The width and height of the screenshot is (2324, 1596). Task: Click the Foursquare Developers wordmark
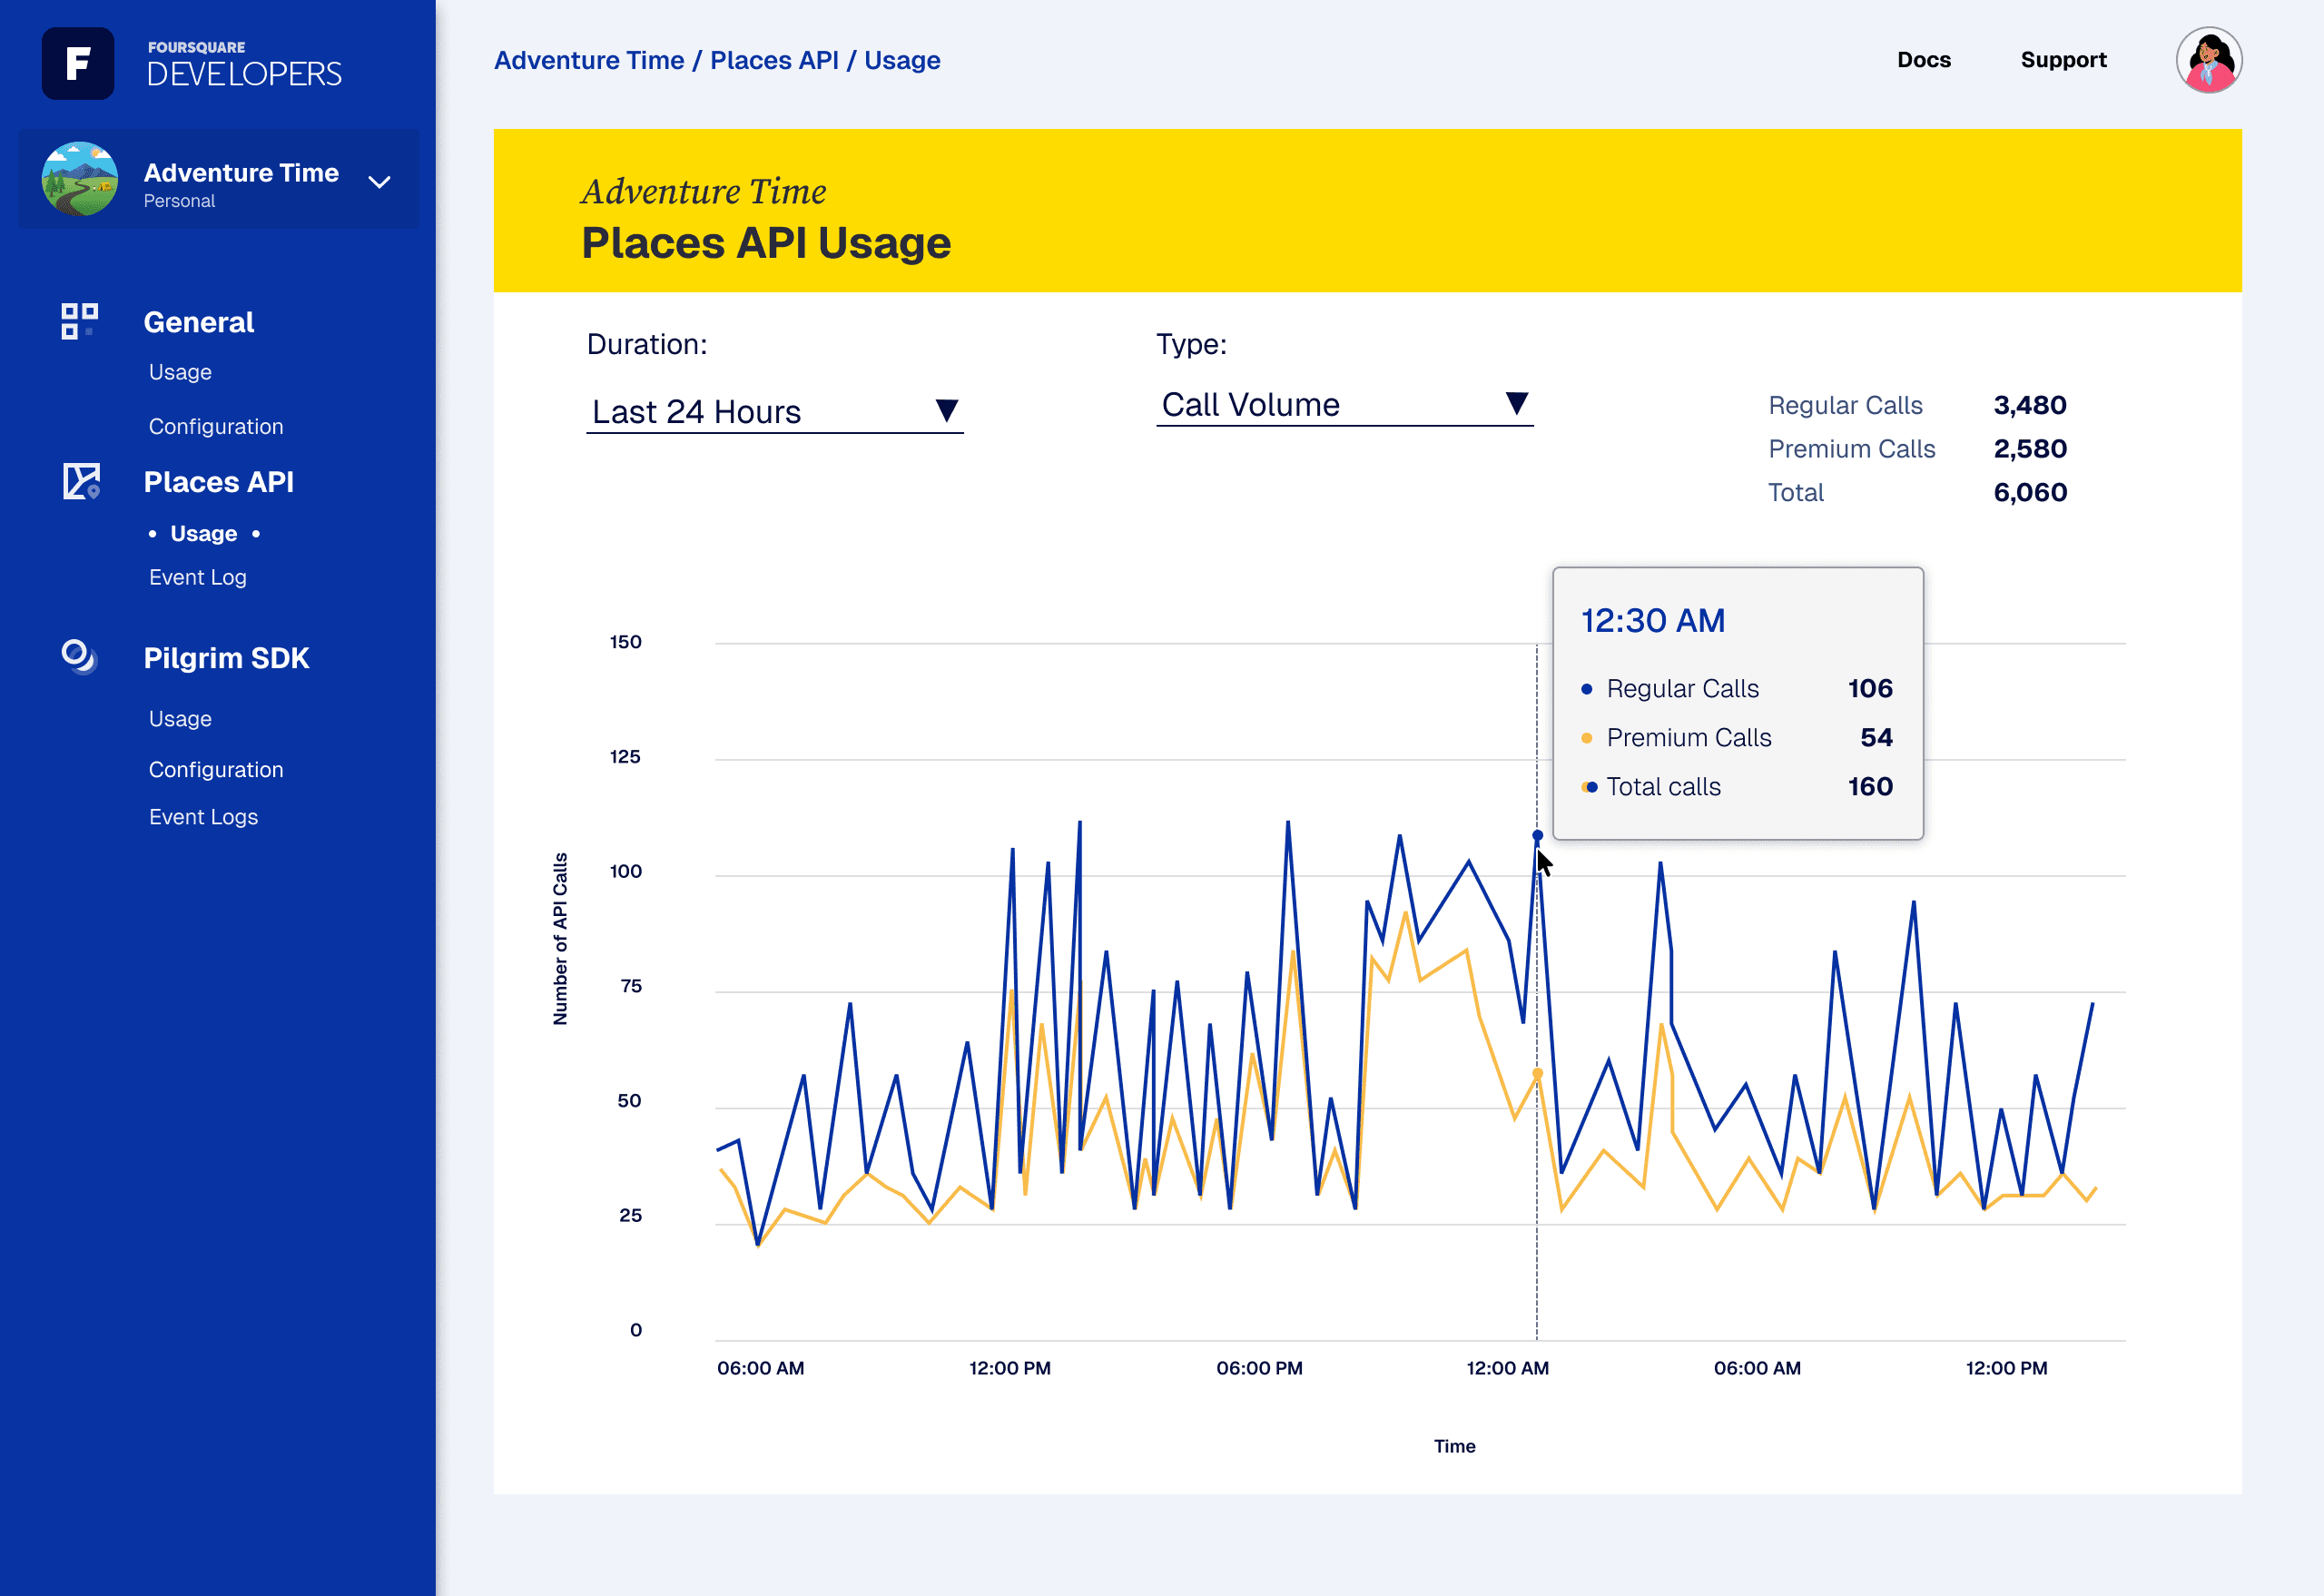[x=245, y=64]
